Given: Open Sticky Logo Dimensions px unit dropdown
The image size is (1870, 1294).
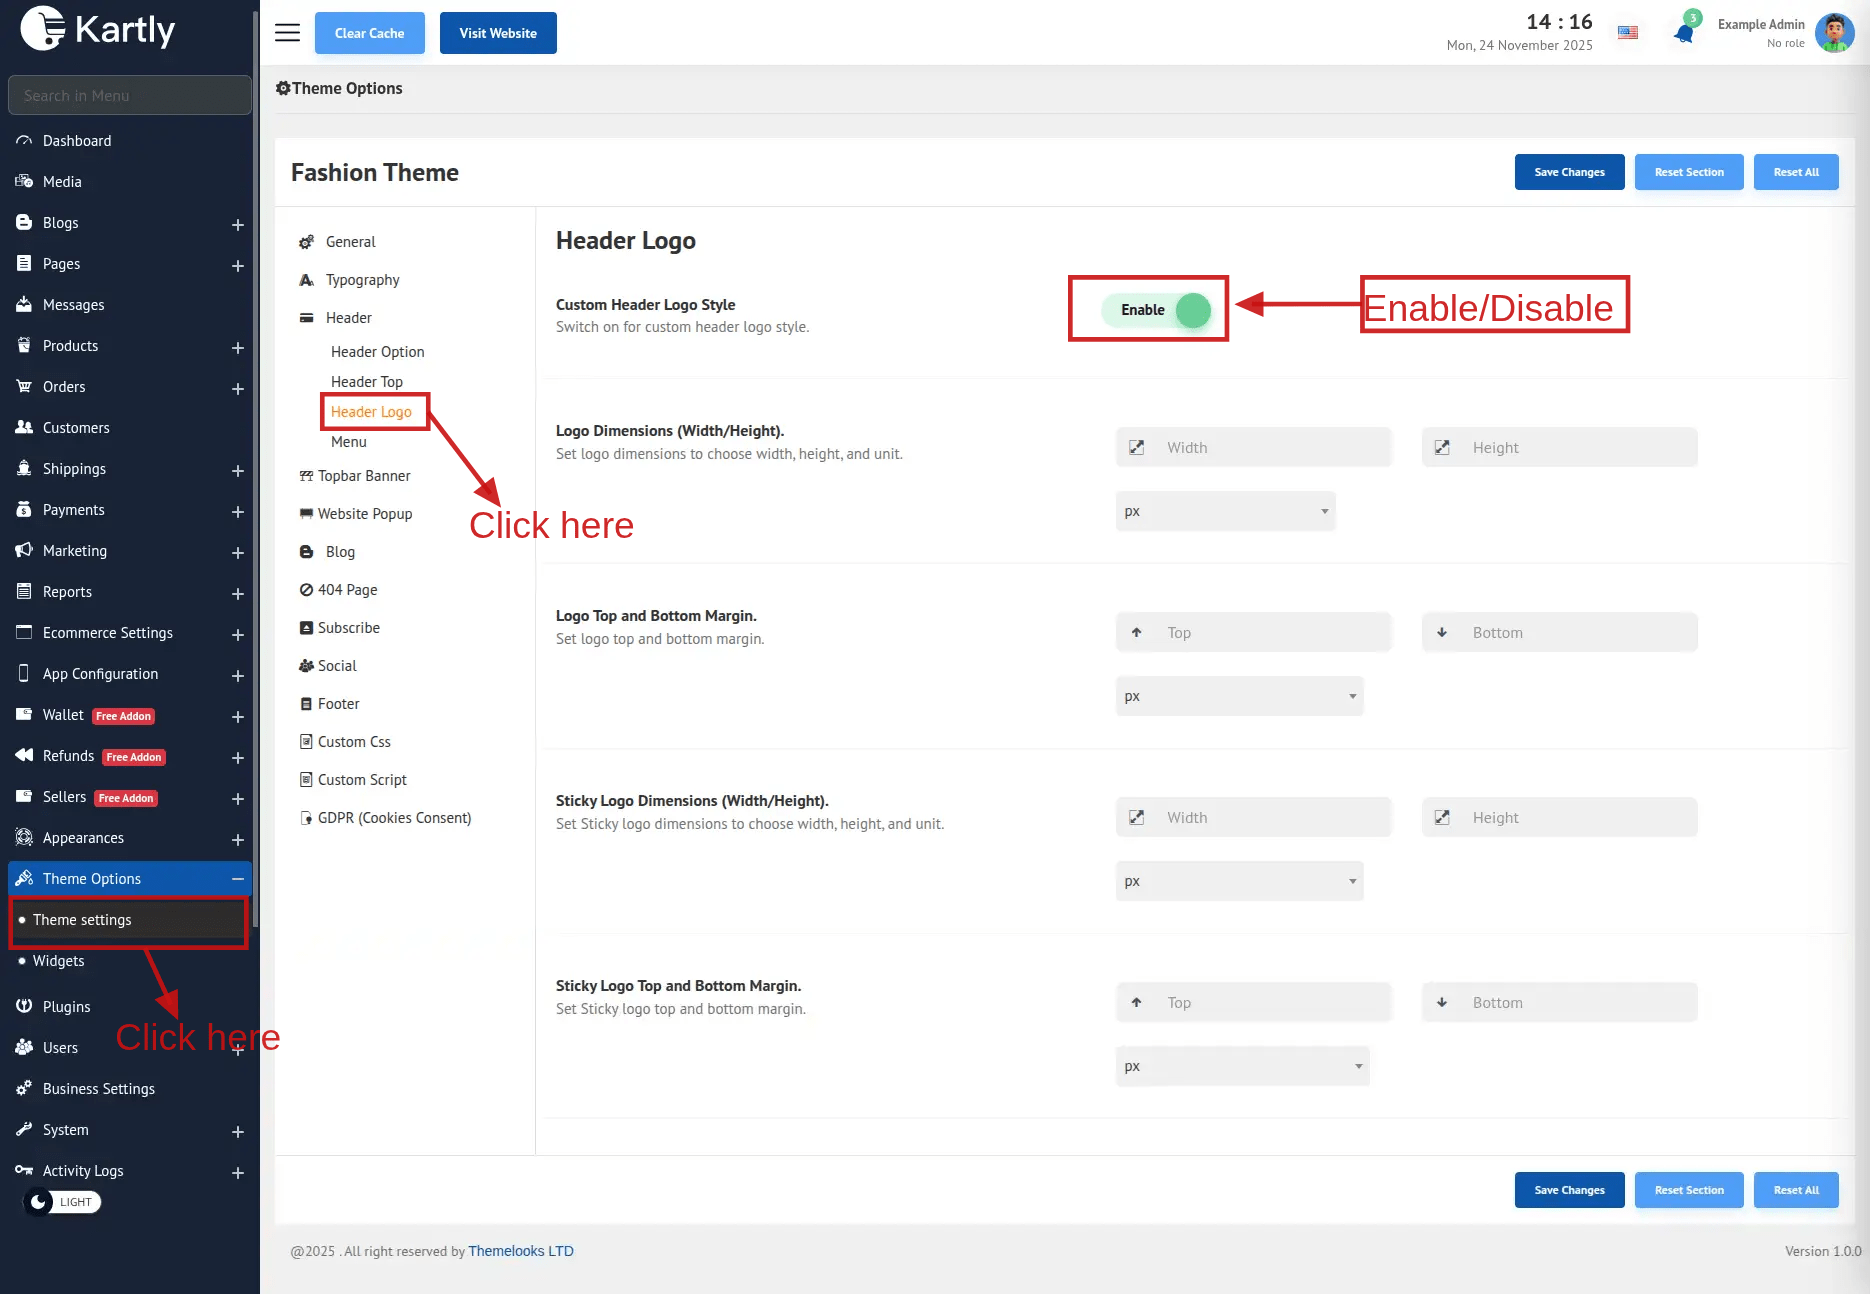Looking at the screenshot, I should click(x=1239, y=881).
